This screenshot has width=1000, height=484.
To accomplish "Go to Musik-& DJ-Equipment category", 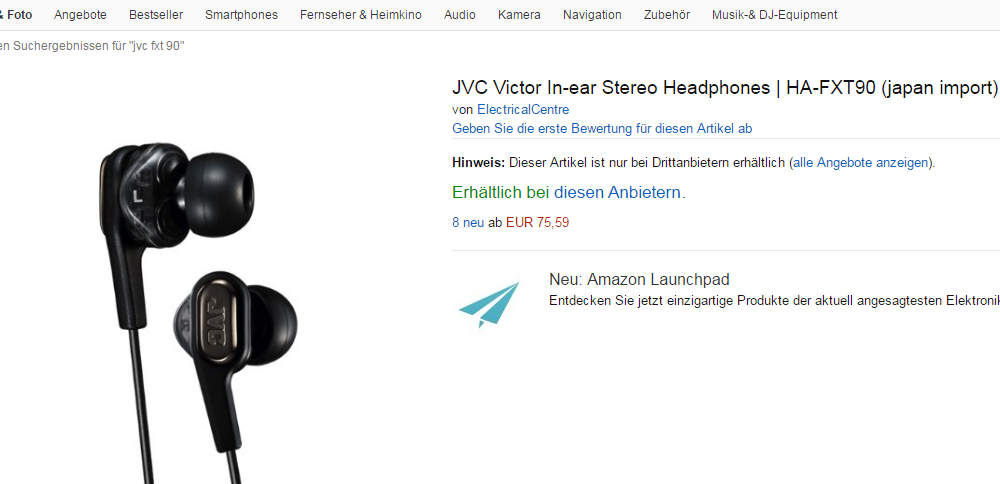I will [x=774, y=15].
